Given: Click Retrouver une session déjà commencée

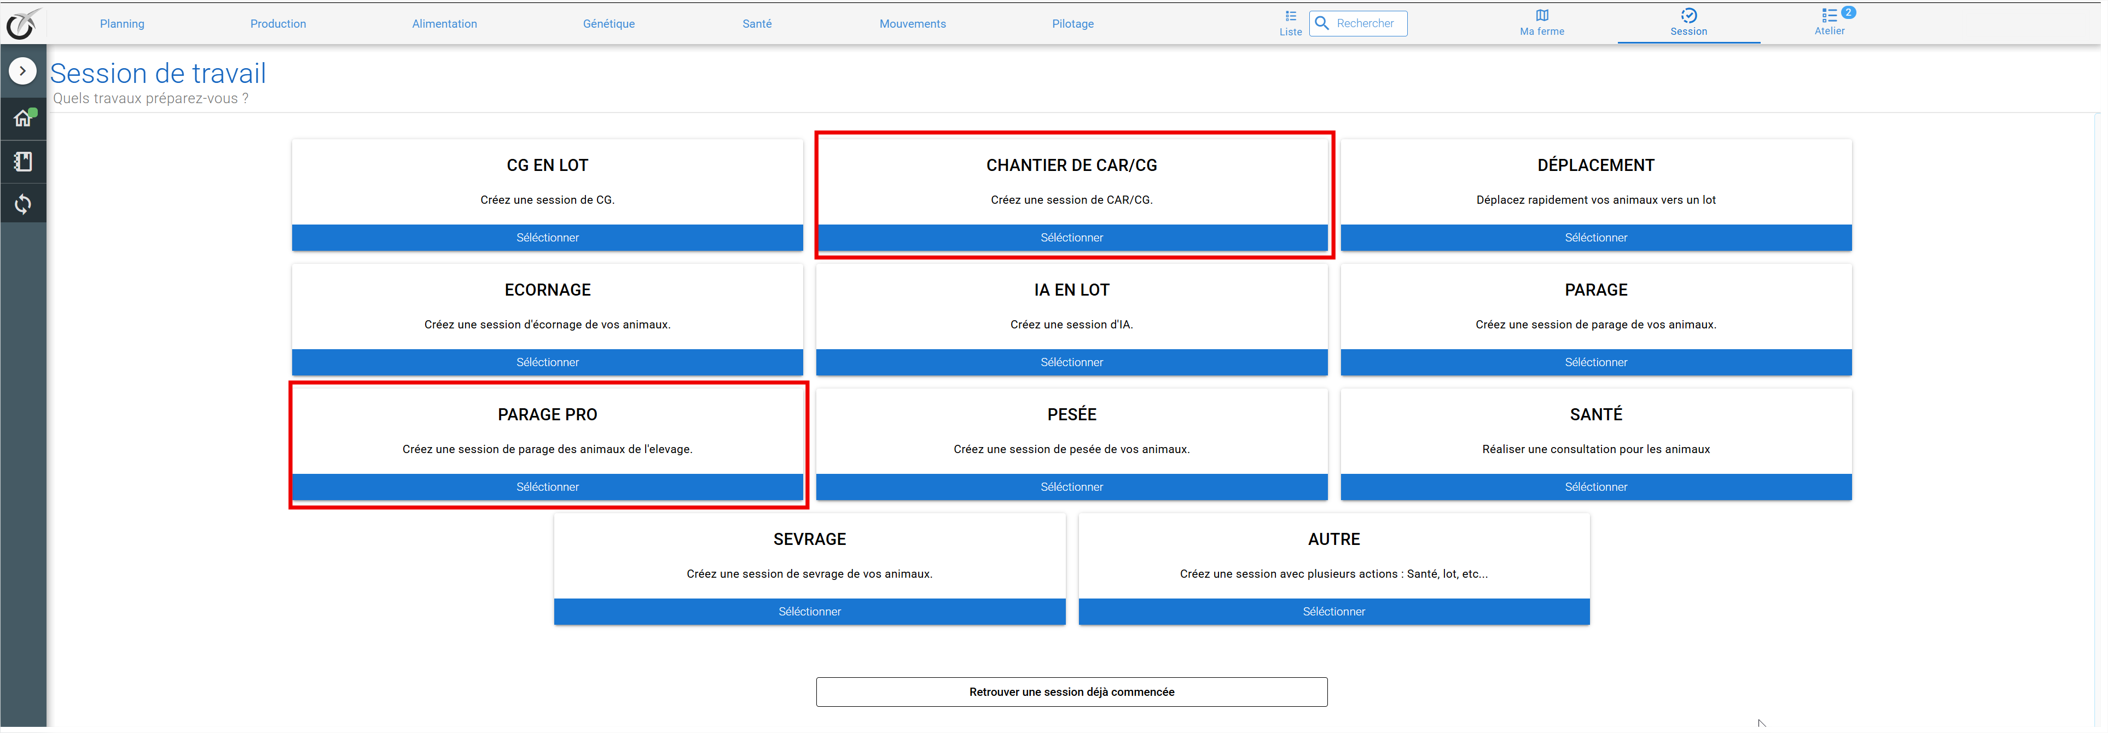Looking at the screenshot, I should (x=1071, y=692).
